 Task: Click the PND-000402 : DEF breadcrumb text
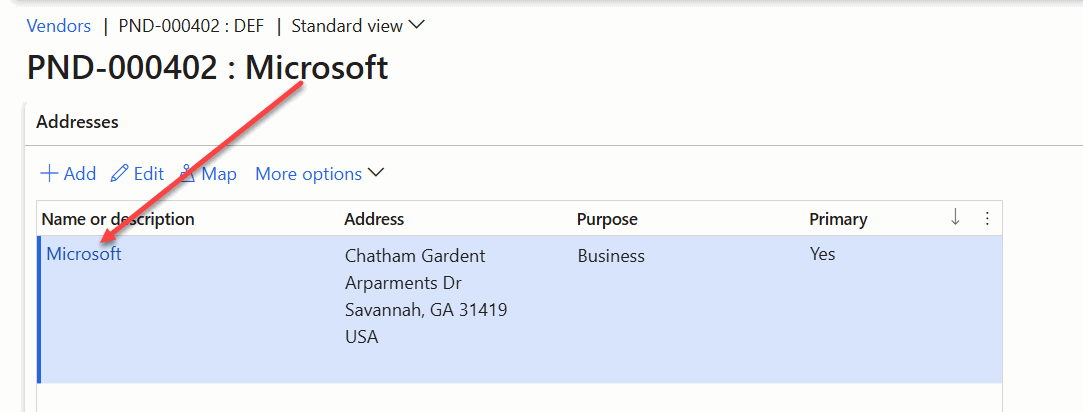coord(191,26)
